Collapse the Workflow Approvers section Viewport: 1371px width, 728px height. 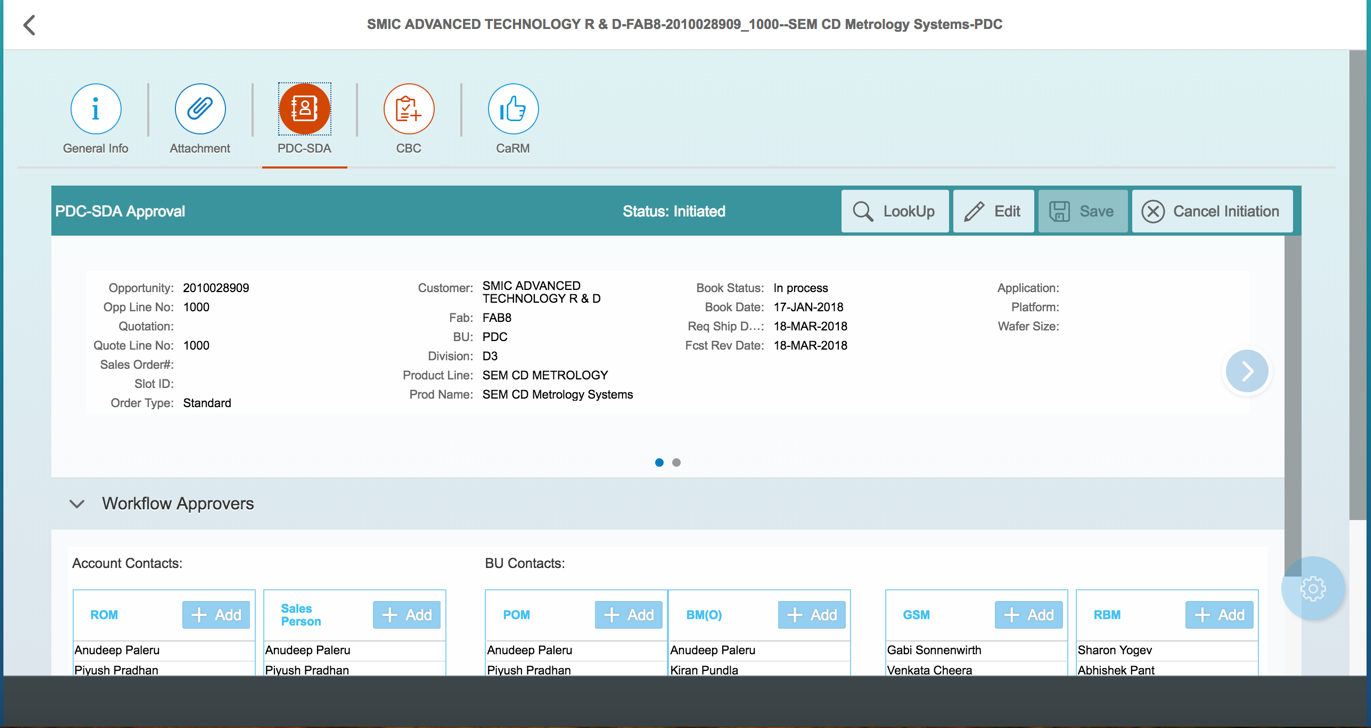pyautogui.click(x=77, y=504)
